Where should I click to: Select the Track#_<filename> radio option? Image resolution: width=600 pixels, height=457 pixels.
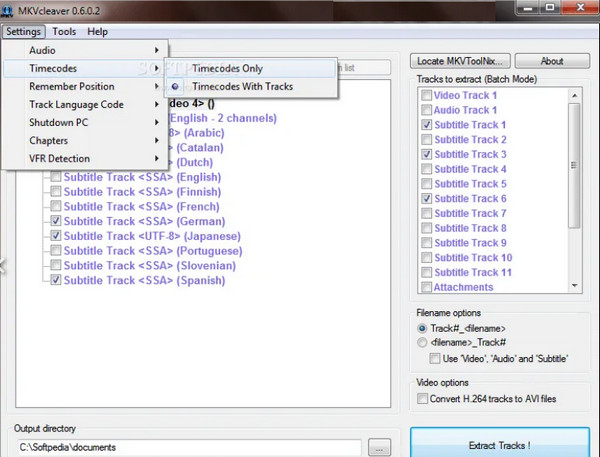422,328
